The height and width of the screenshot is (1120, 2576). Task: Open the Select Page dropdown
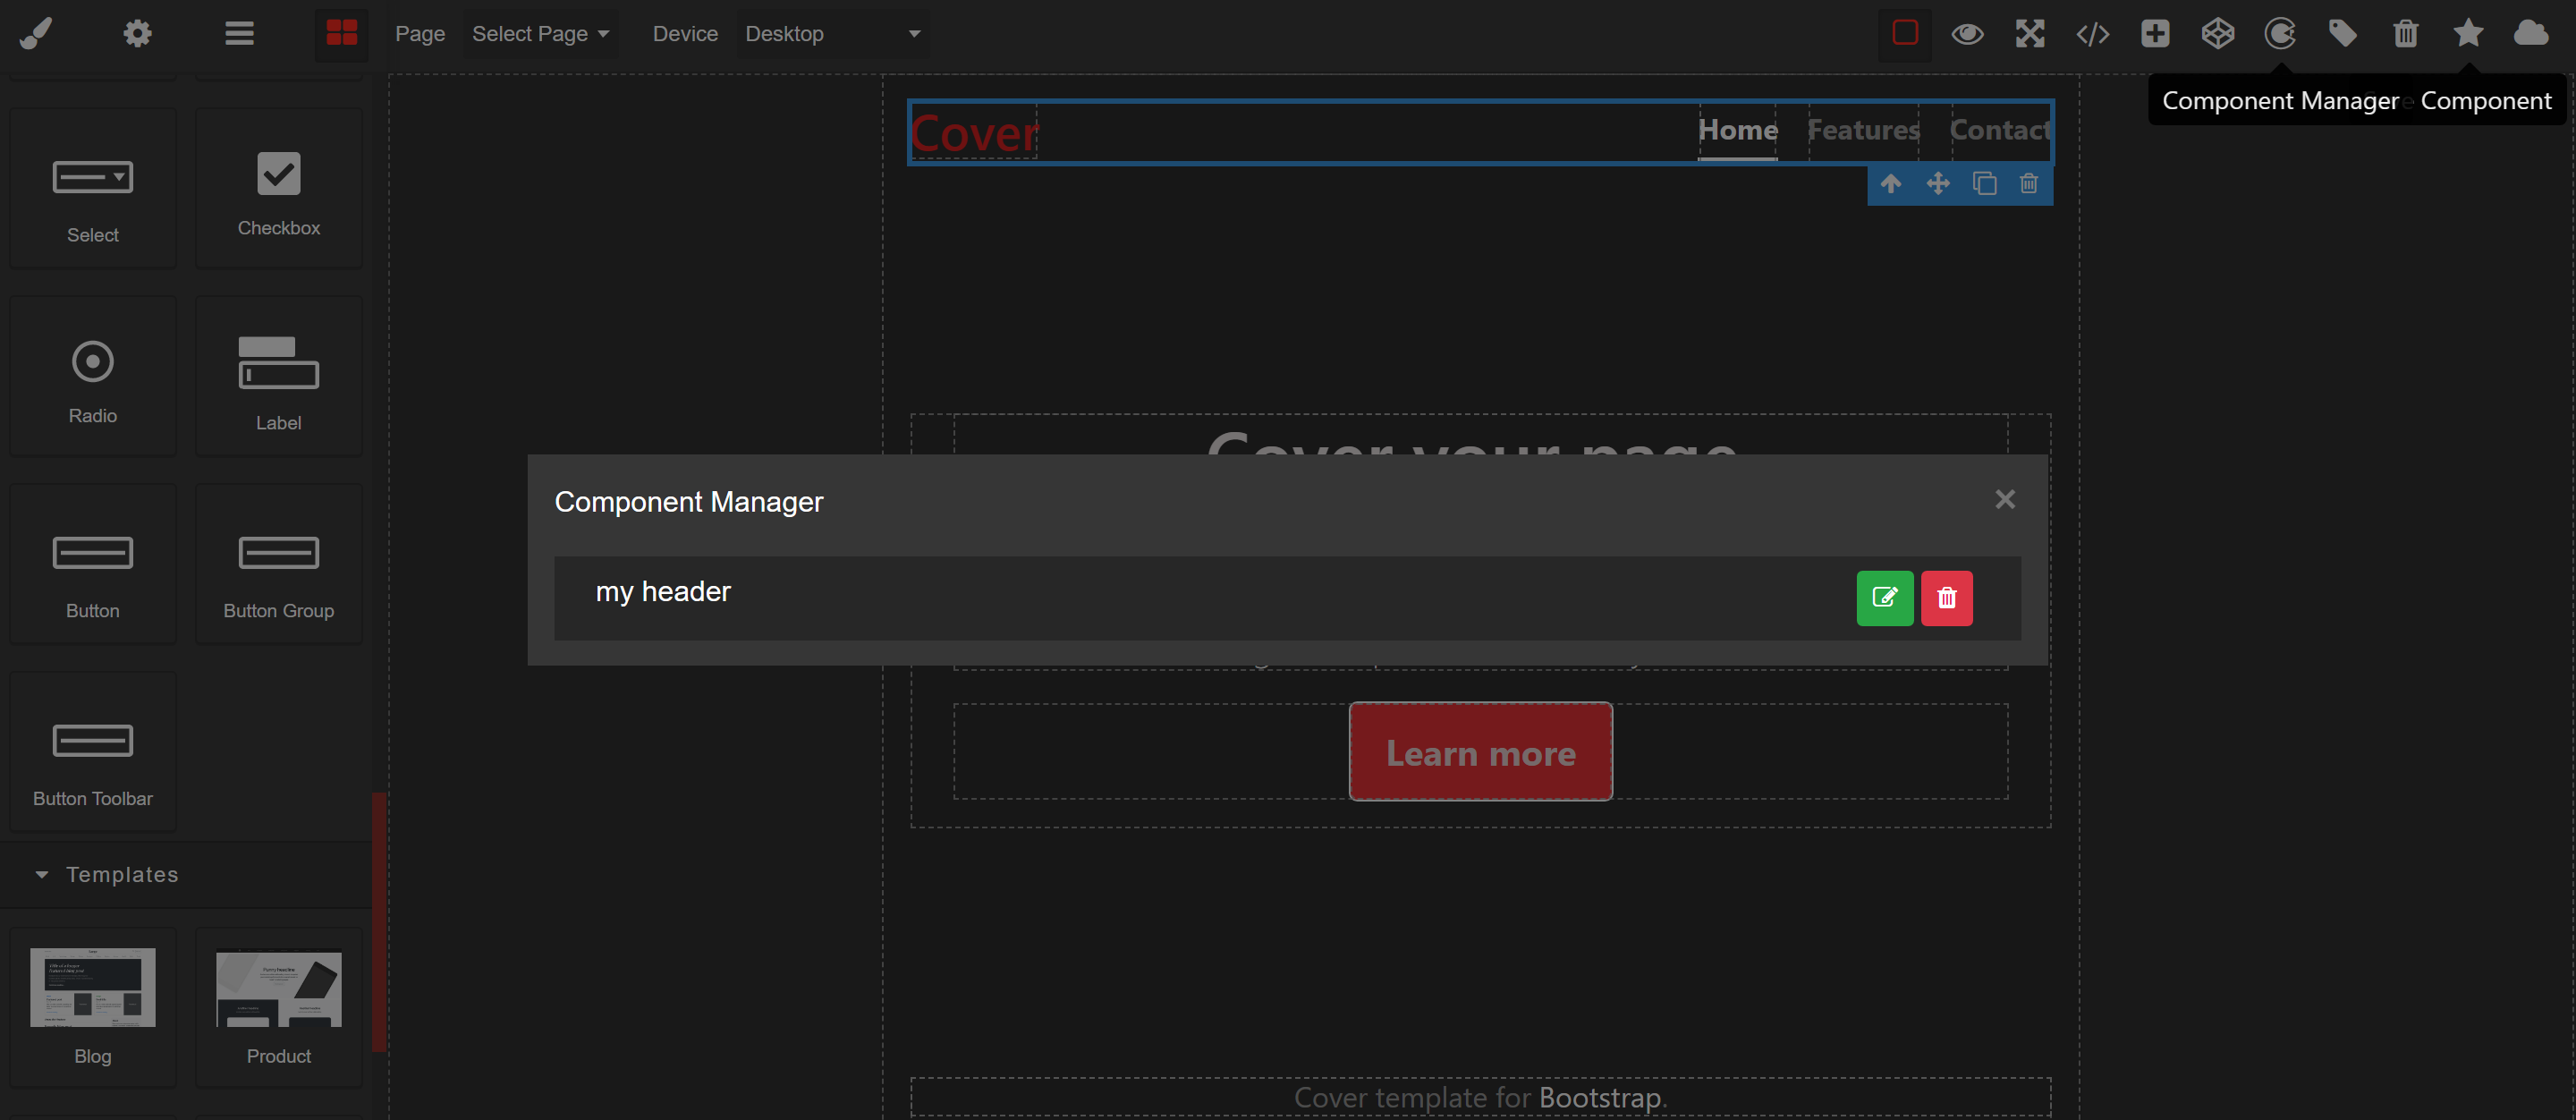540,34
